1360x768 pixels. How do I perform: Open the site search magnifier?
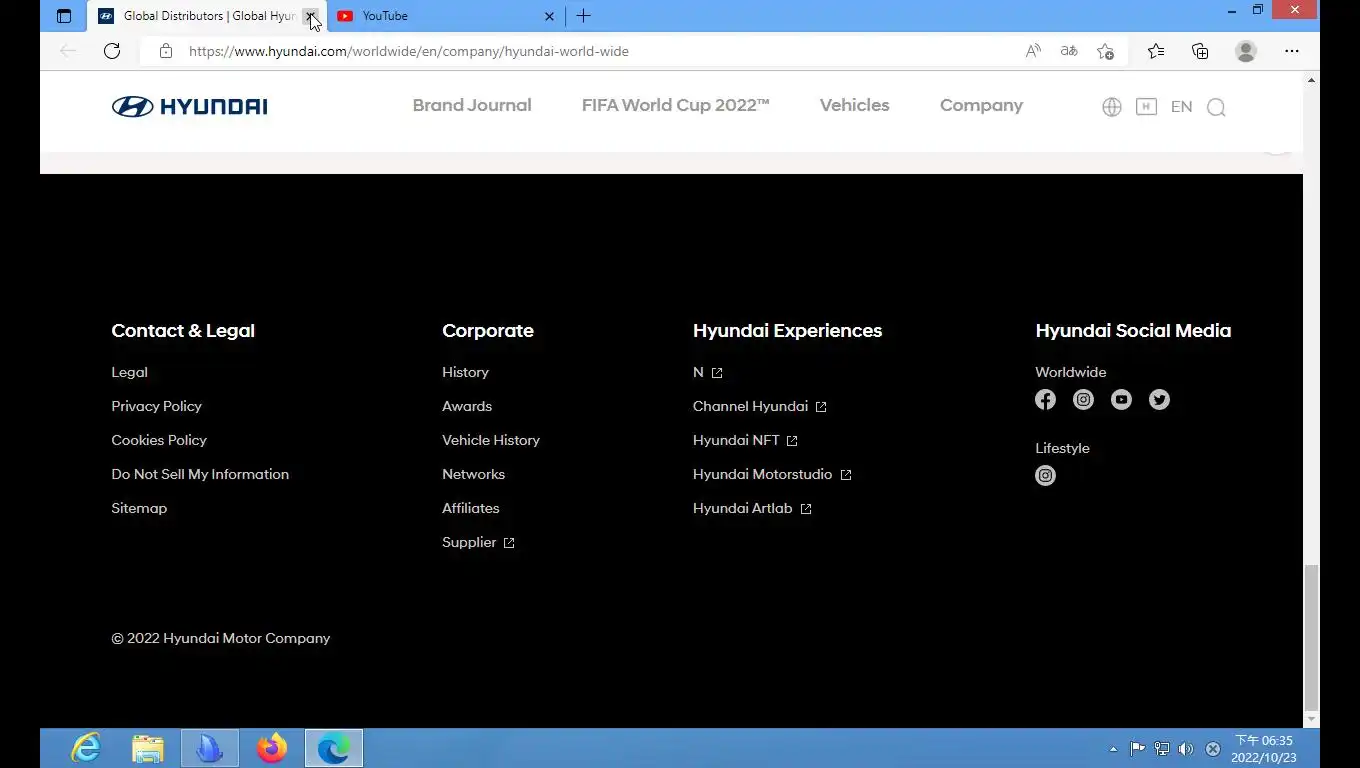1216,107
